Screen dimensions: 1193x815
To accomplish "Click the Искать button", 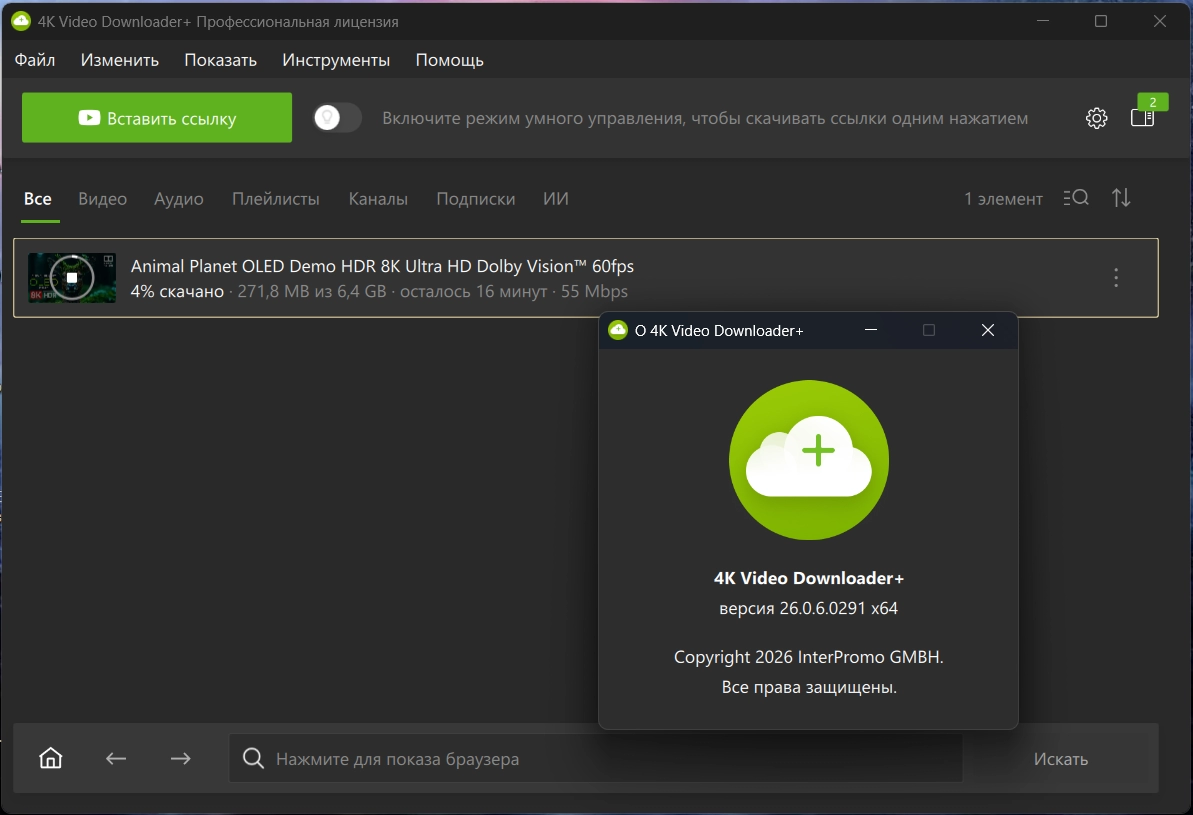I will pyautogui.click(x=1061, y=759).
